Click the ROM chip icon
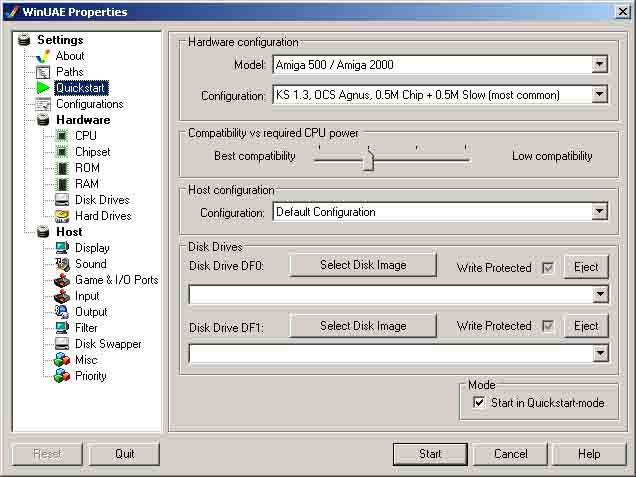The image size is (636, 477). point(62,168)
